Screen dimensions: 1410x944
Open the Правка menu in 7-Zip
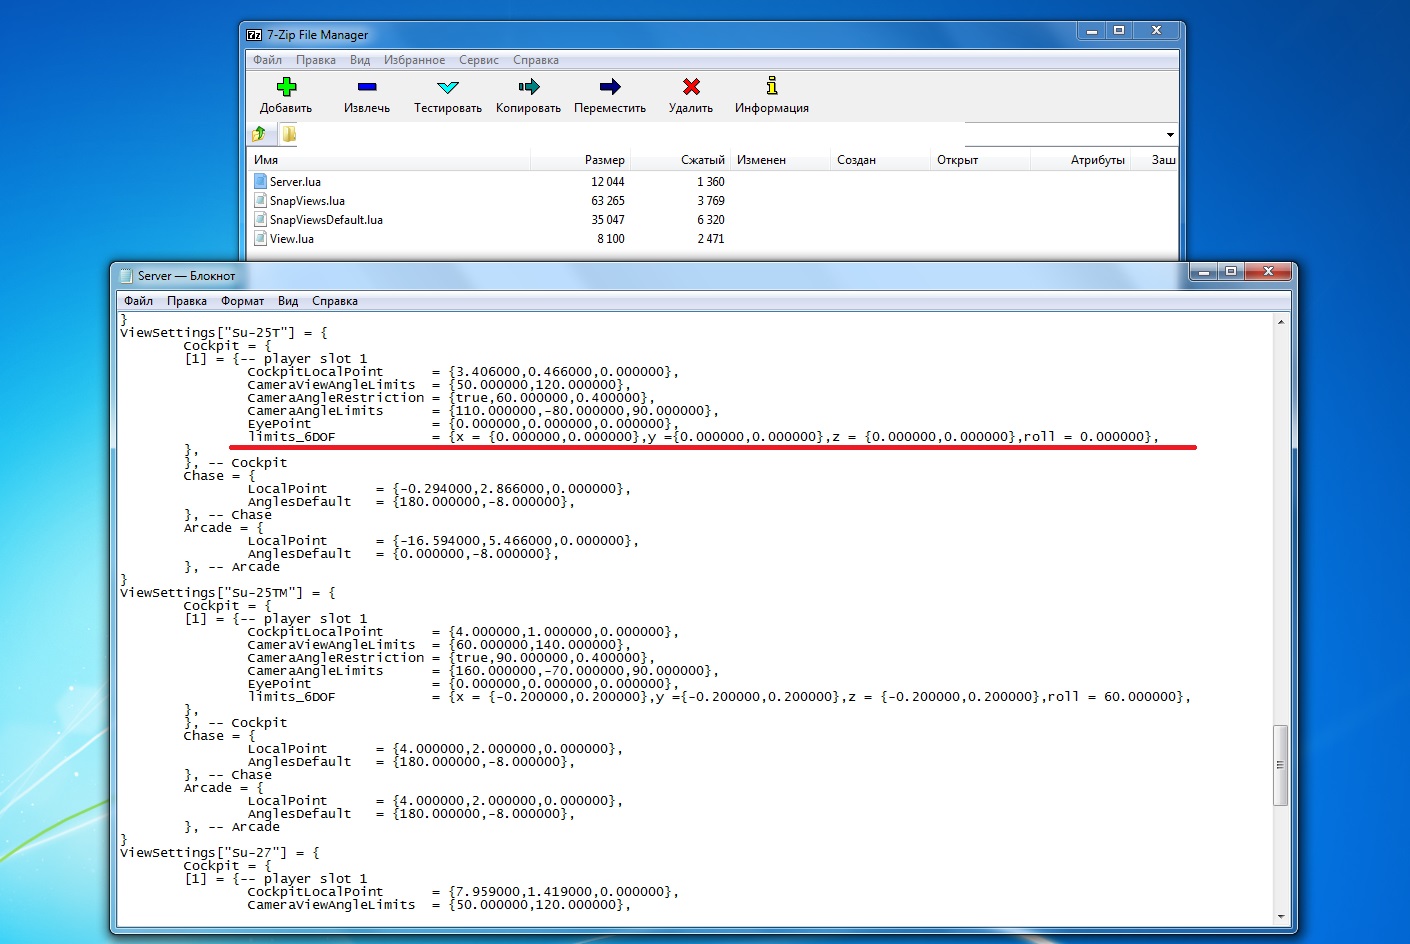tap(316, 60)
